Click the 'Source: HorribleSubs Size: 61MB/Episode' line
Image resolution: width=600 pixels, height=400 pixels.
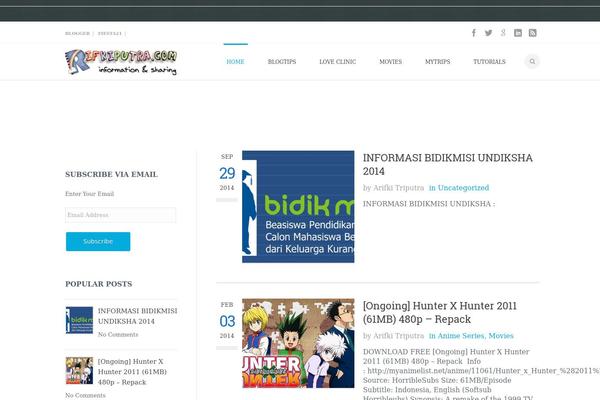pyautogui.click(x=437, y=380)
